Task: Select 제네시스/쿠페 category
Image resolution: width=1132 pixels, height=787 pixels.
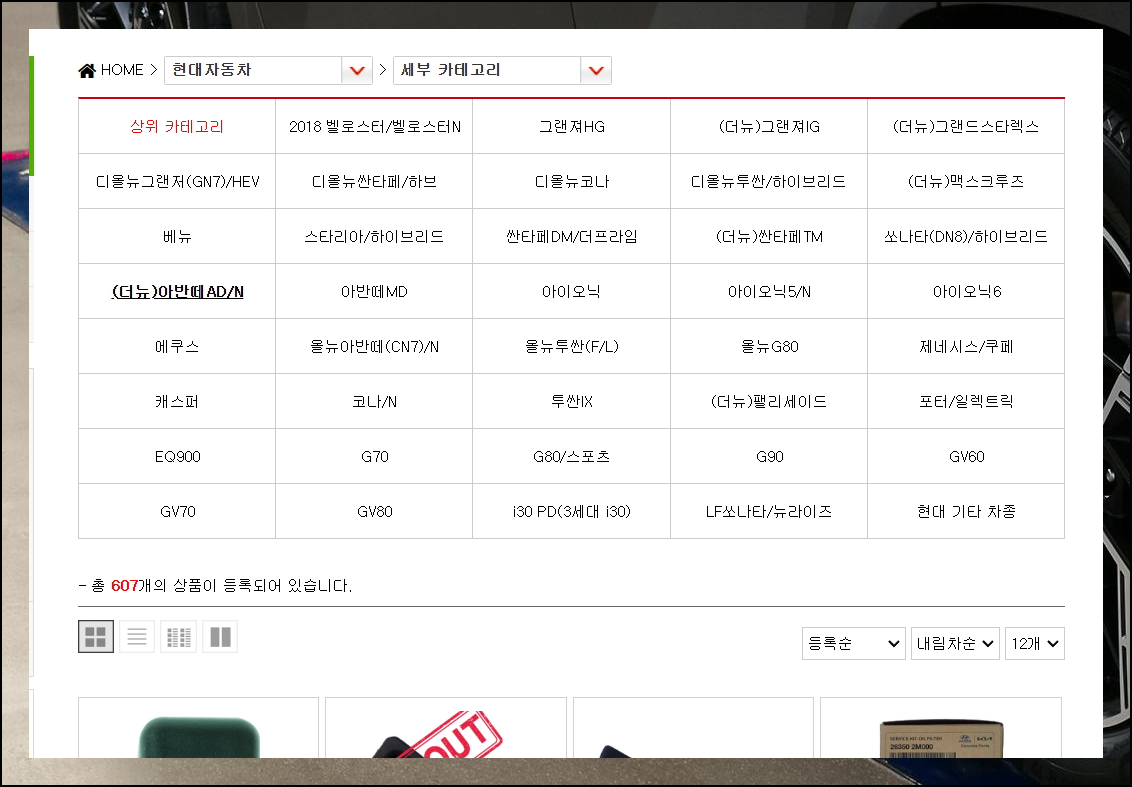Action: point(966,347)
